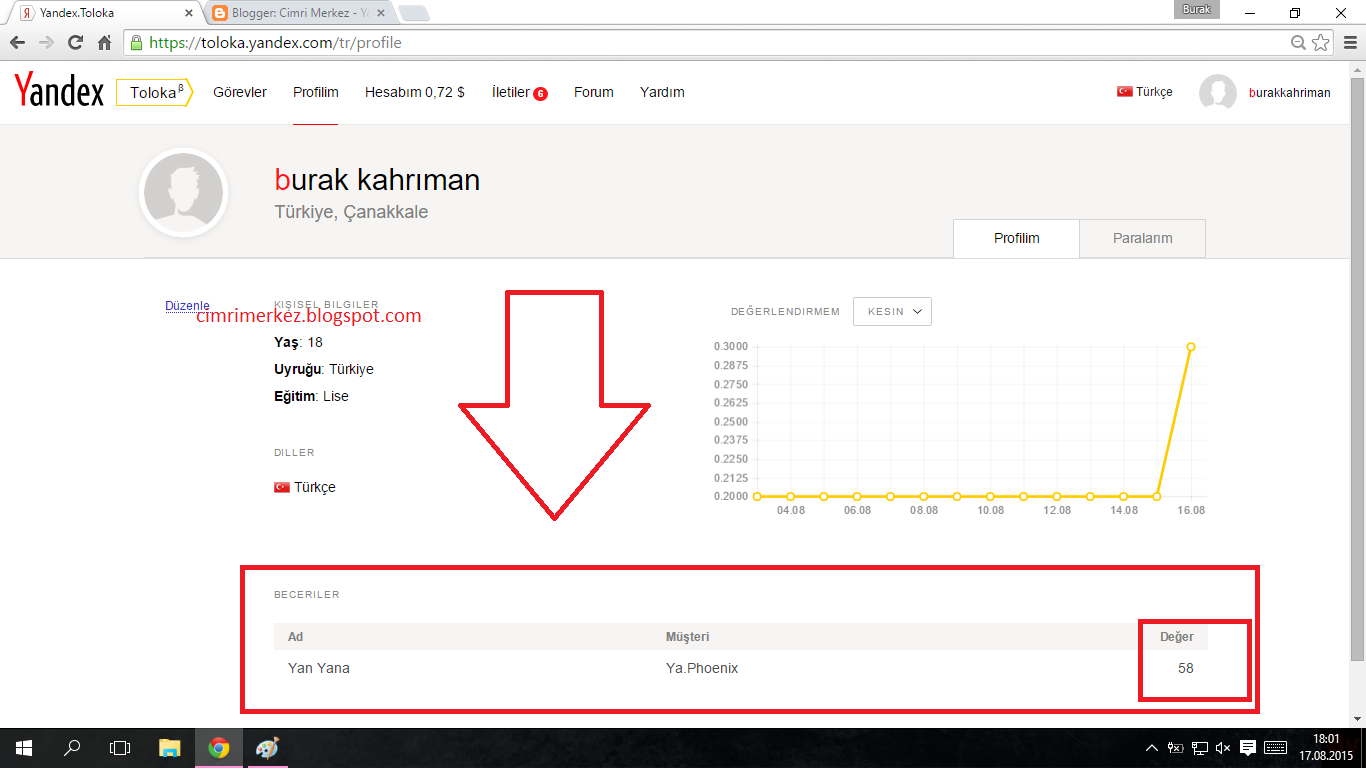Click the Müşteri column header

coord(688,637)
